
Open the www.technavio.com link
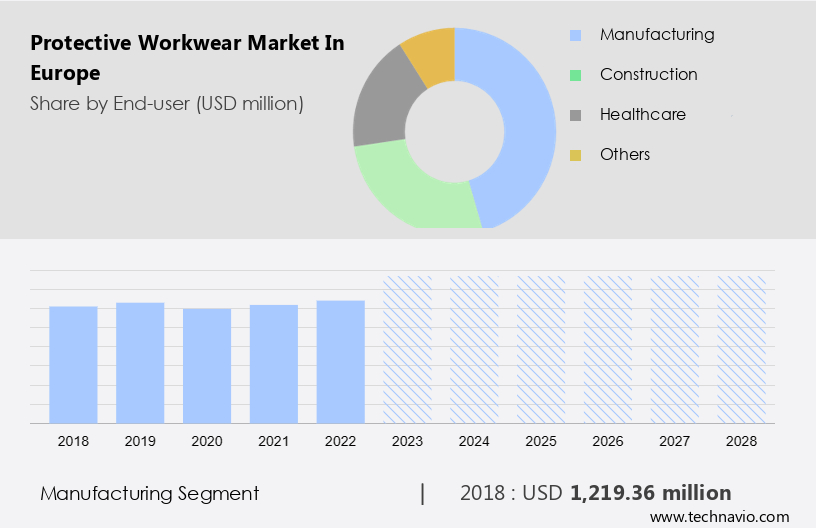click(x=719, y=517)
